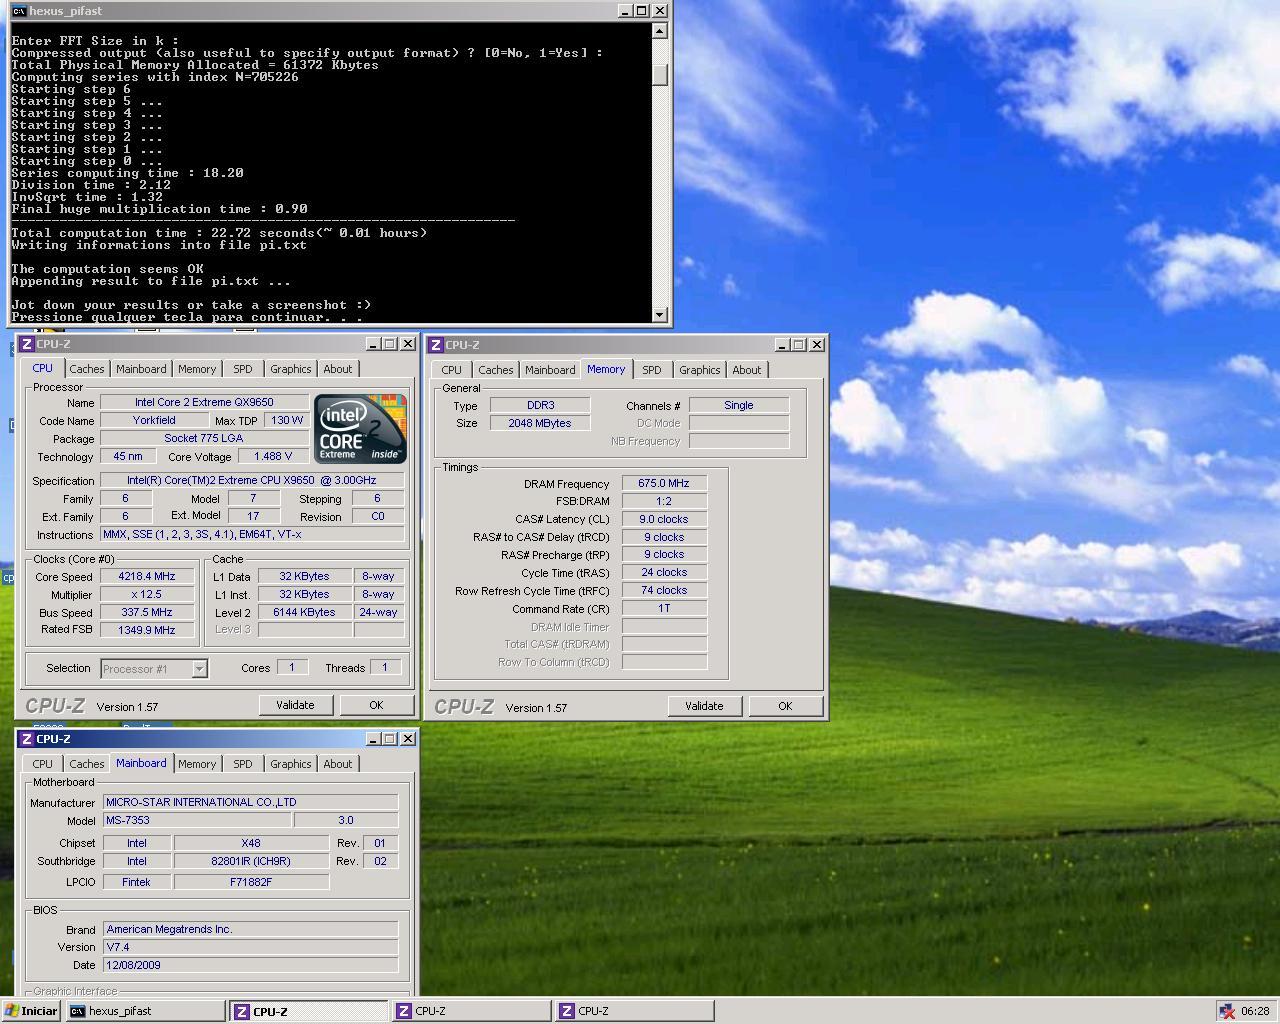Click the Command Rate 1T field

[x=664, y=608]
